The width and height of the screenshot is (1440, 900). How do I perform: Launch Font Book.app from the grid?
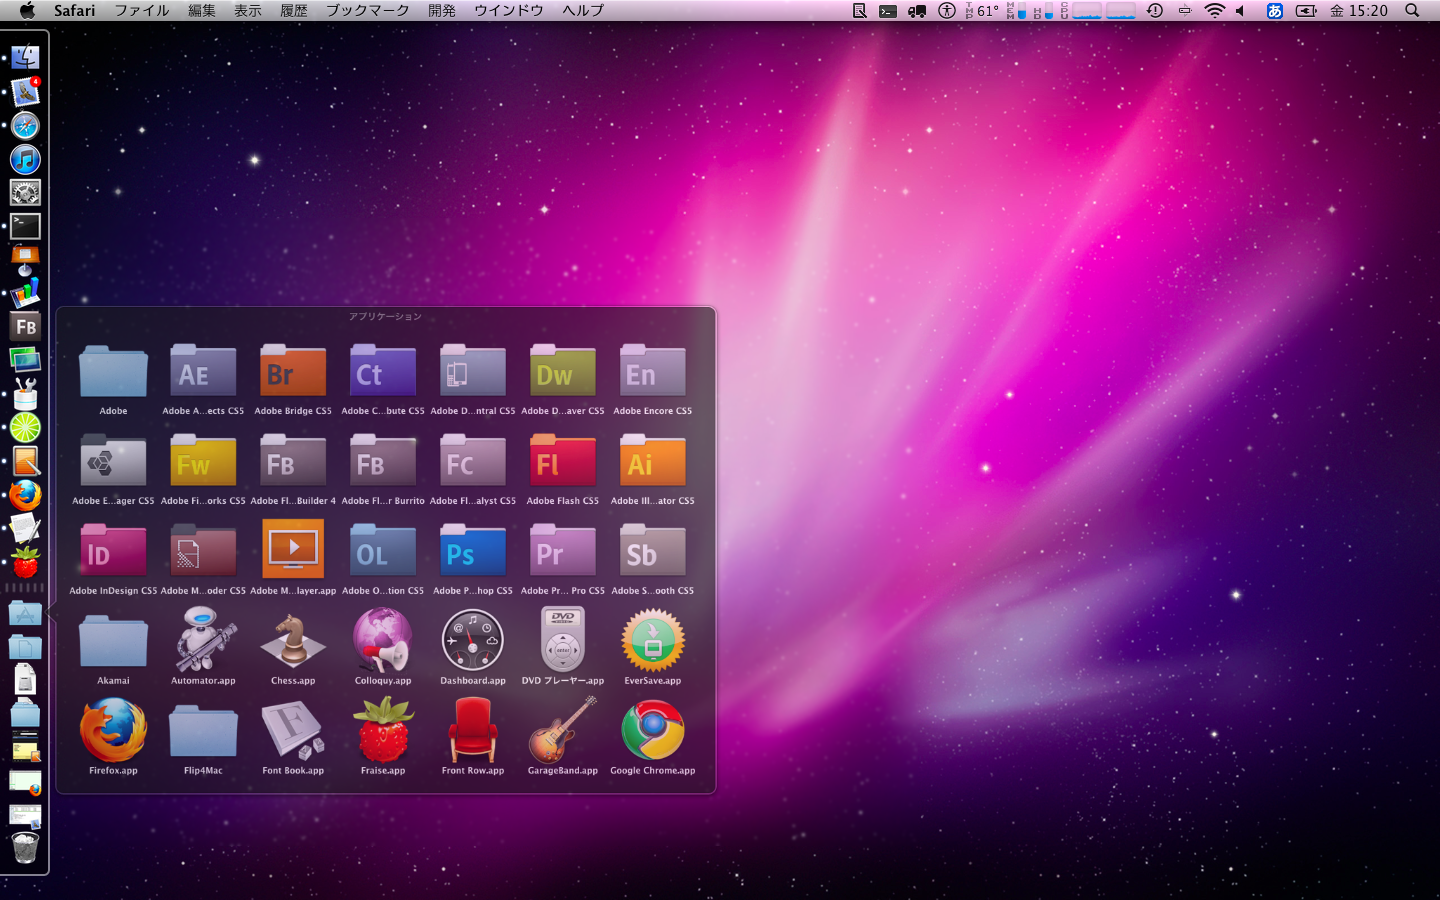click(293, 732)
